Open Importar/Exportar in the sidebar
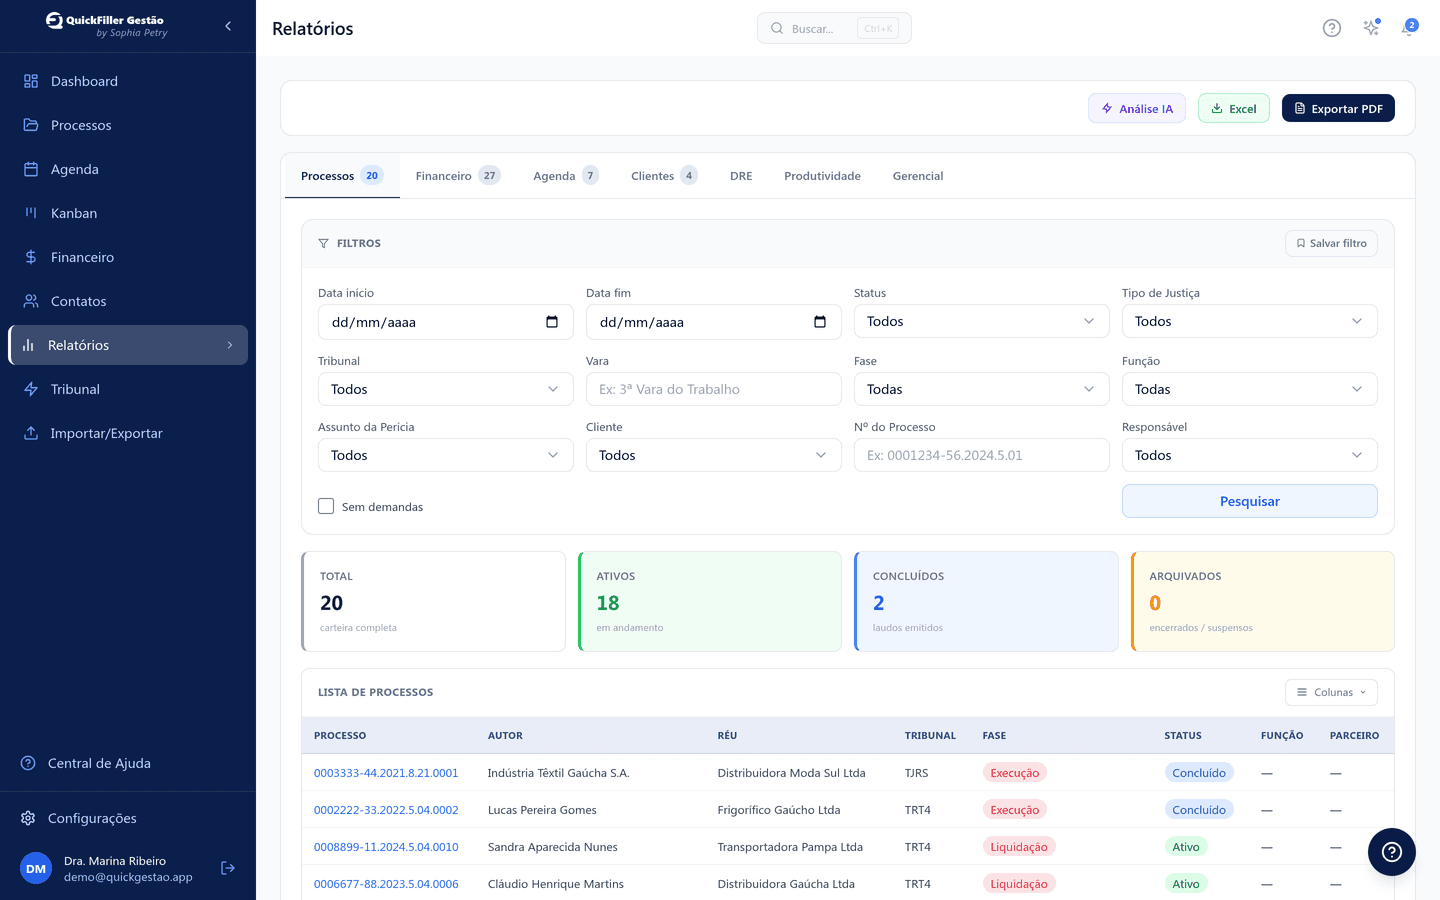 (x=128, y=433)
